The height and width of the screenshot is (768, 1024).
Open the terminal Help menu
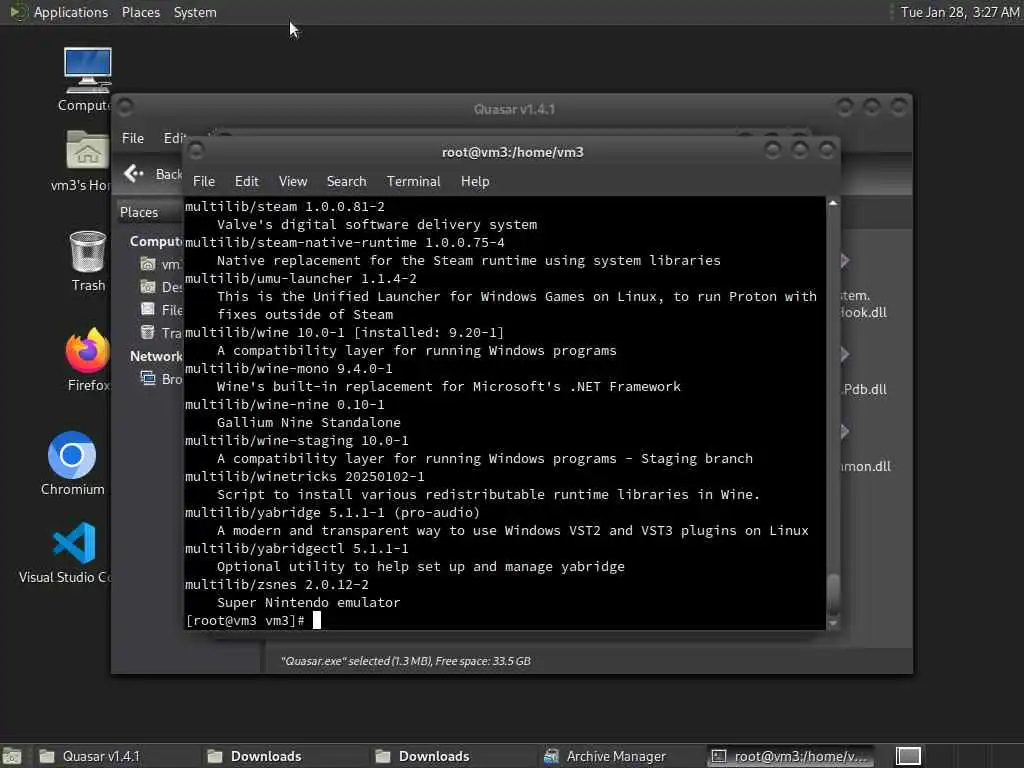[475, 181]
